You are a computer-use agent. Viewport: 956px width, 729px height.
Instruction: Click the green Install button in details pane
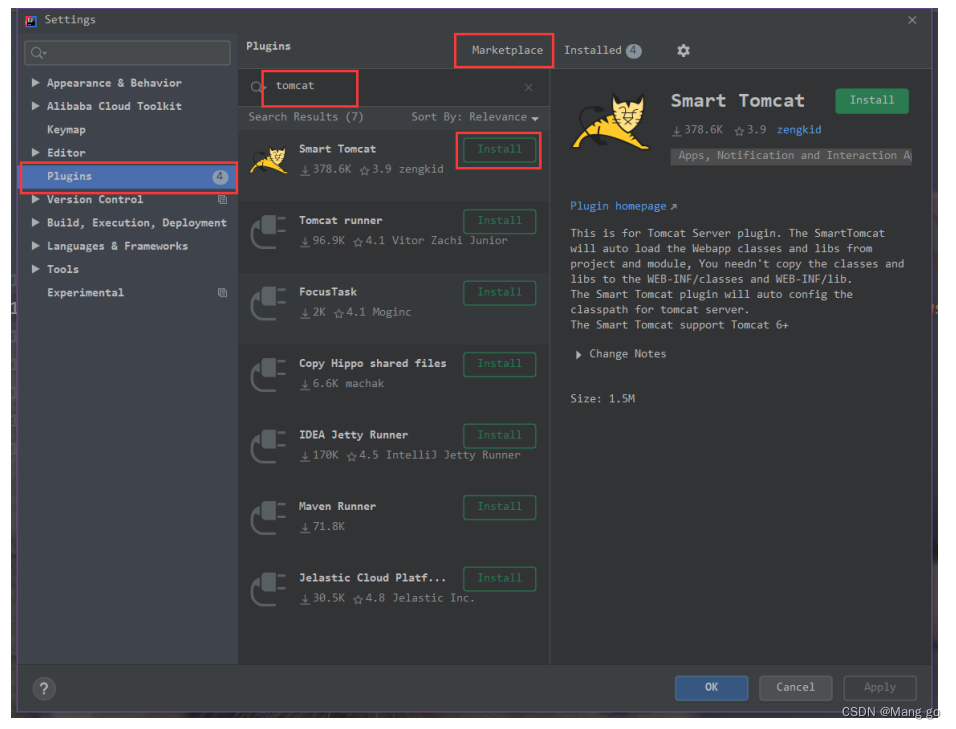[872, 101]
